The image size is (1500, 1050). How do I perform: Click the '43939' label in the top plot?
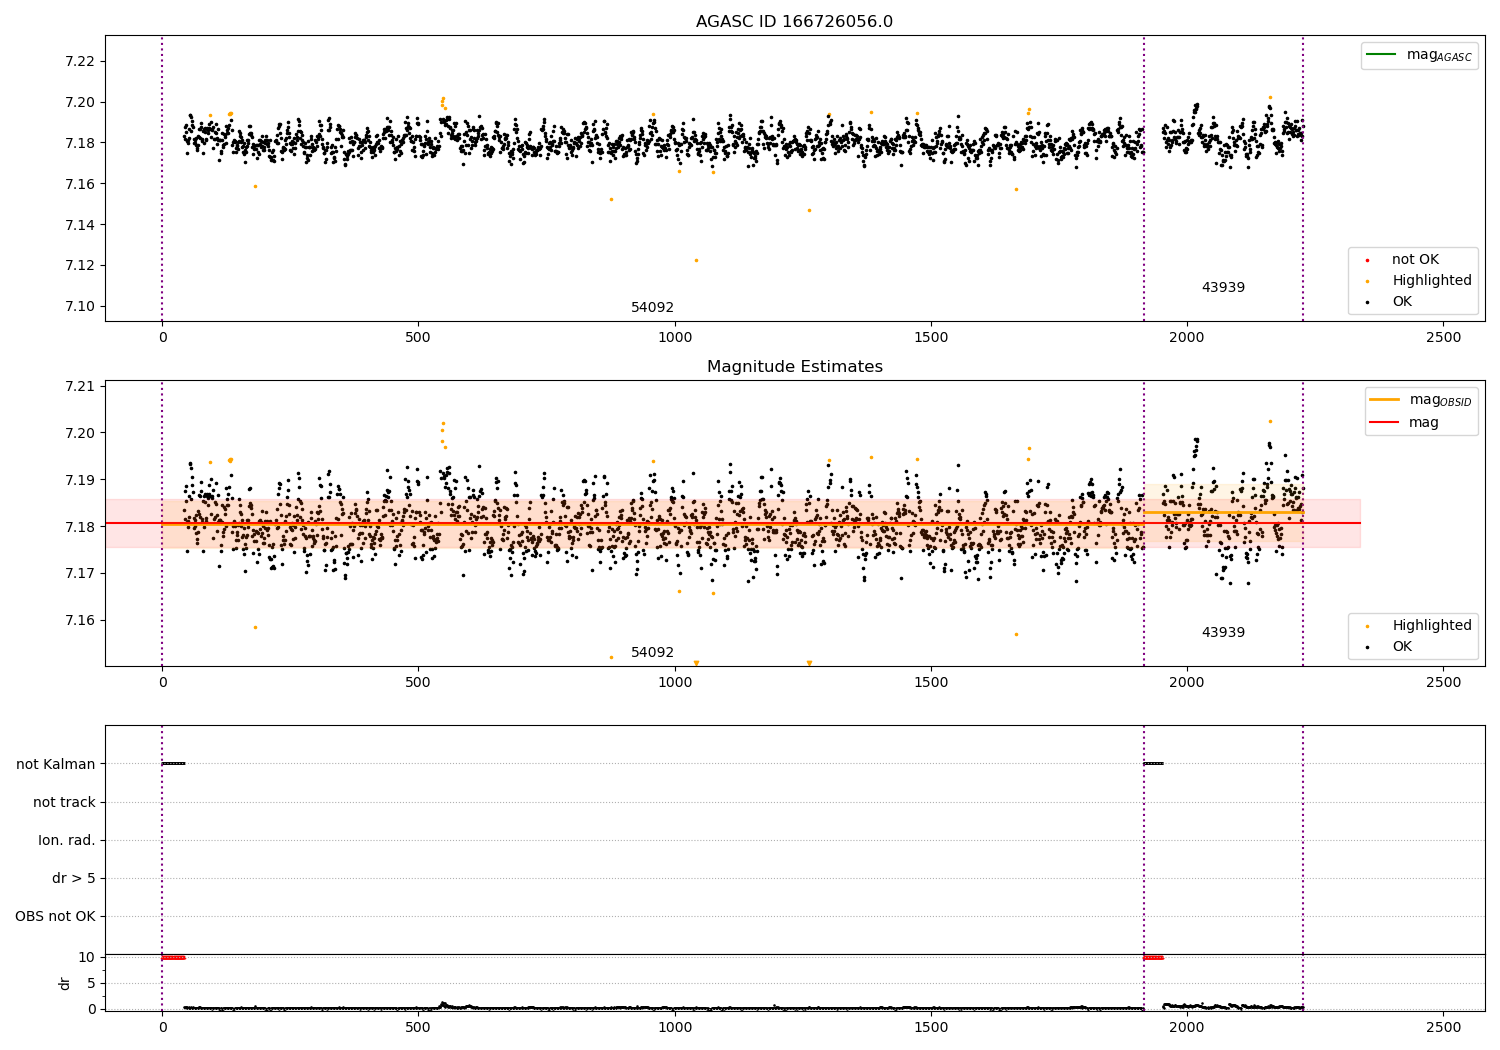(1223, 288)
